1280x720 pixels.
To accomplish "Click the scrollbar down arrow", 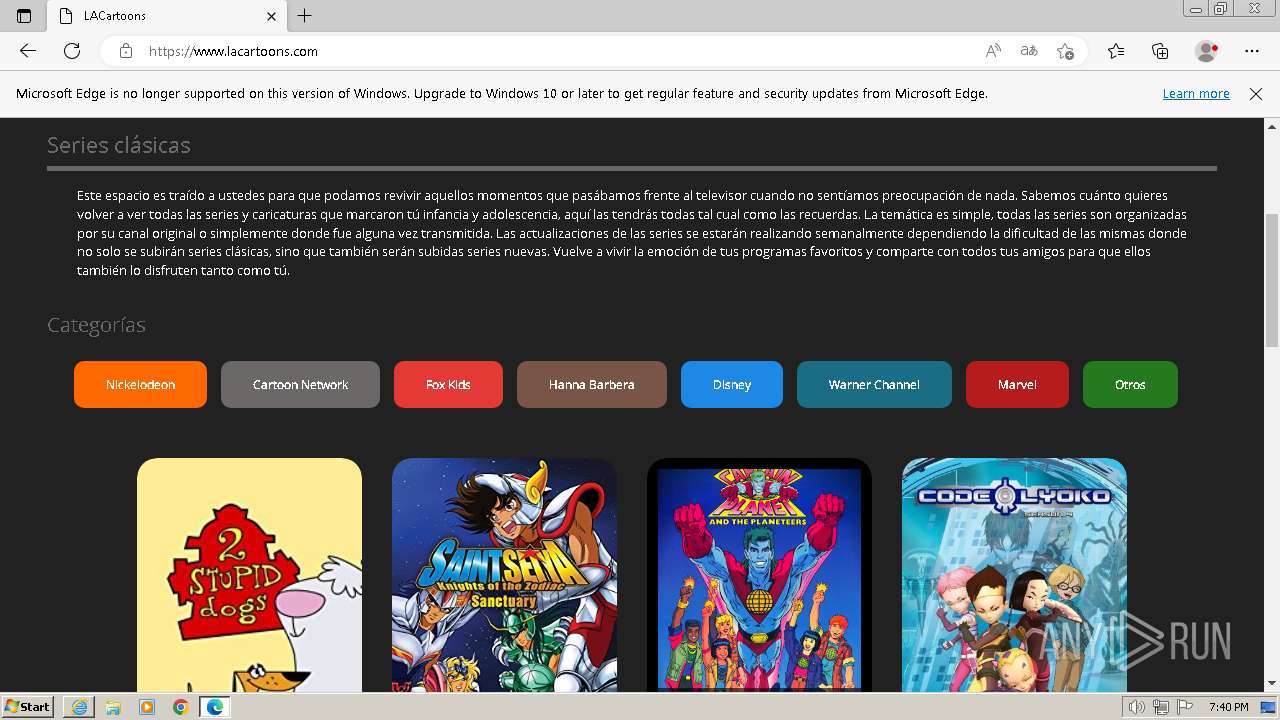I will coord(1271,683).
